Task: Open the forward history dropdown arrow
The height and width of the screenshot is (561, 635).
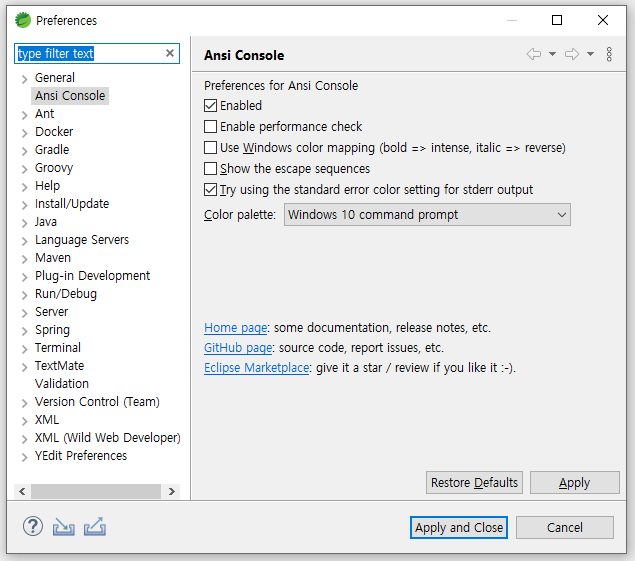Action: 590,54
